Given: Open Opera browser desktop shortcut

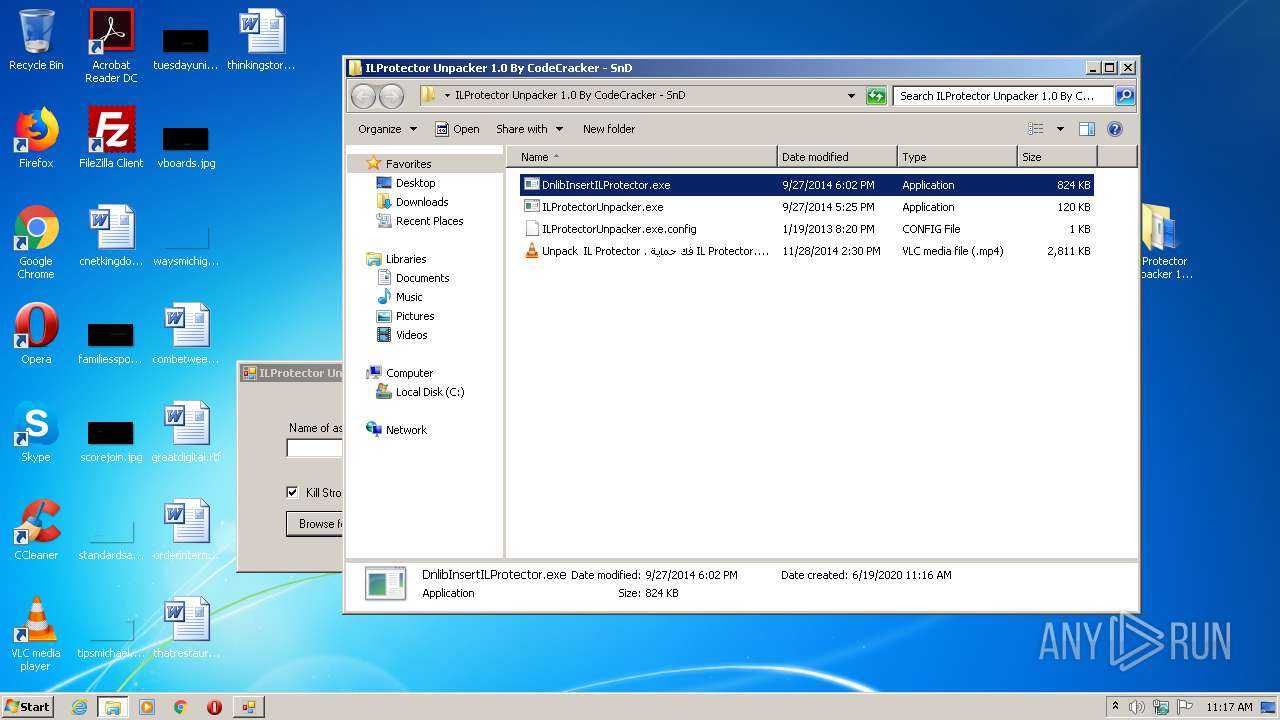Looking at the screenshot, I should point(36,334).
